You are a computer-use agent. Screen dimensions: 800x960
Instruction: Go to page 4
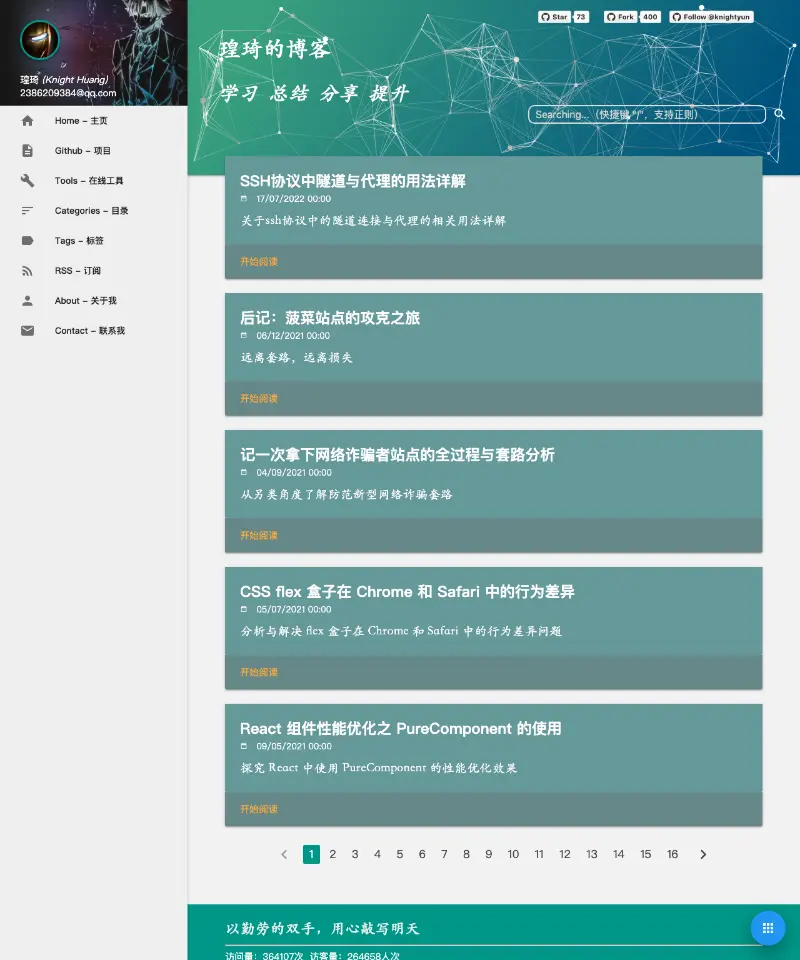(377, 854)
